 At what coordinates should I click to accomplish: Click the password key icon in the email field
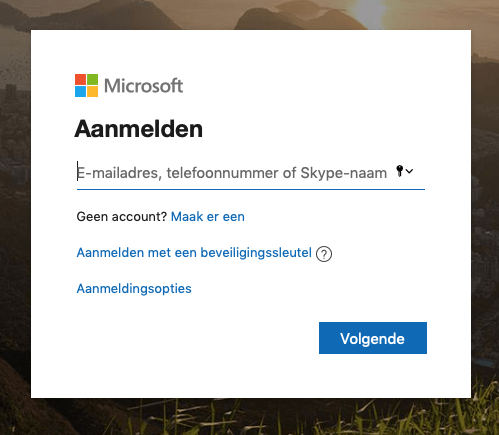pyautogui.click(x=400, y=171)
